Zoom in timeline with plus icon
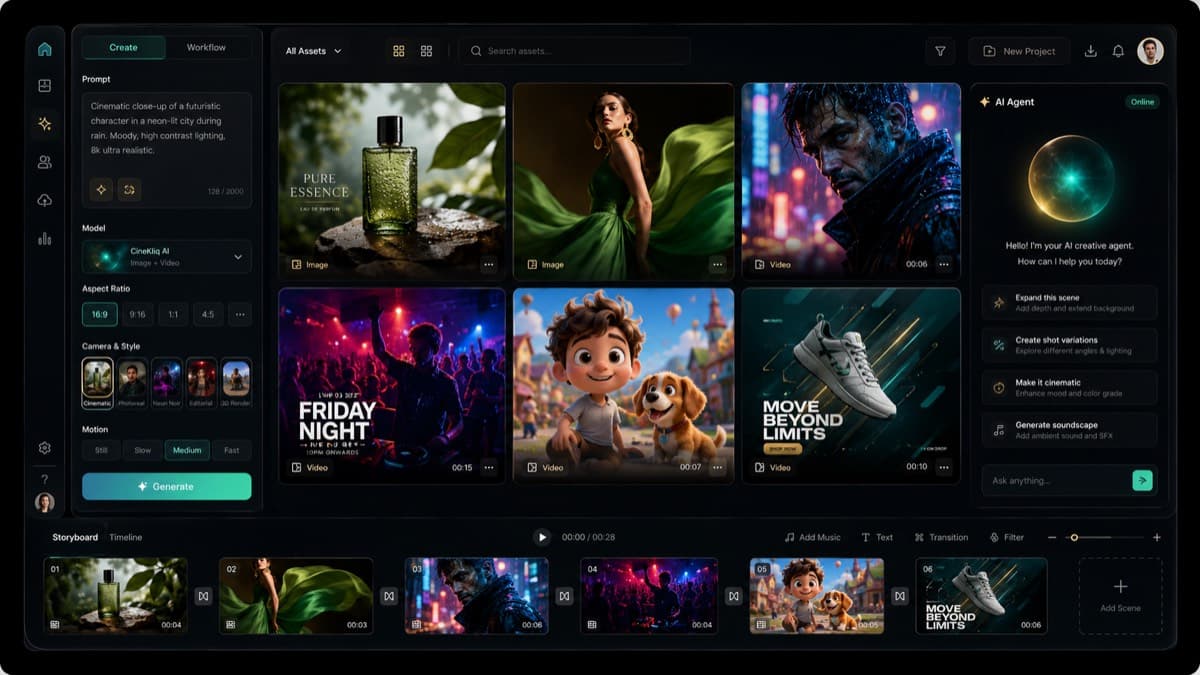The width and height of the screenshot is (1200, 675). [1157, 538]
